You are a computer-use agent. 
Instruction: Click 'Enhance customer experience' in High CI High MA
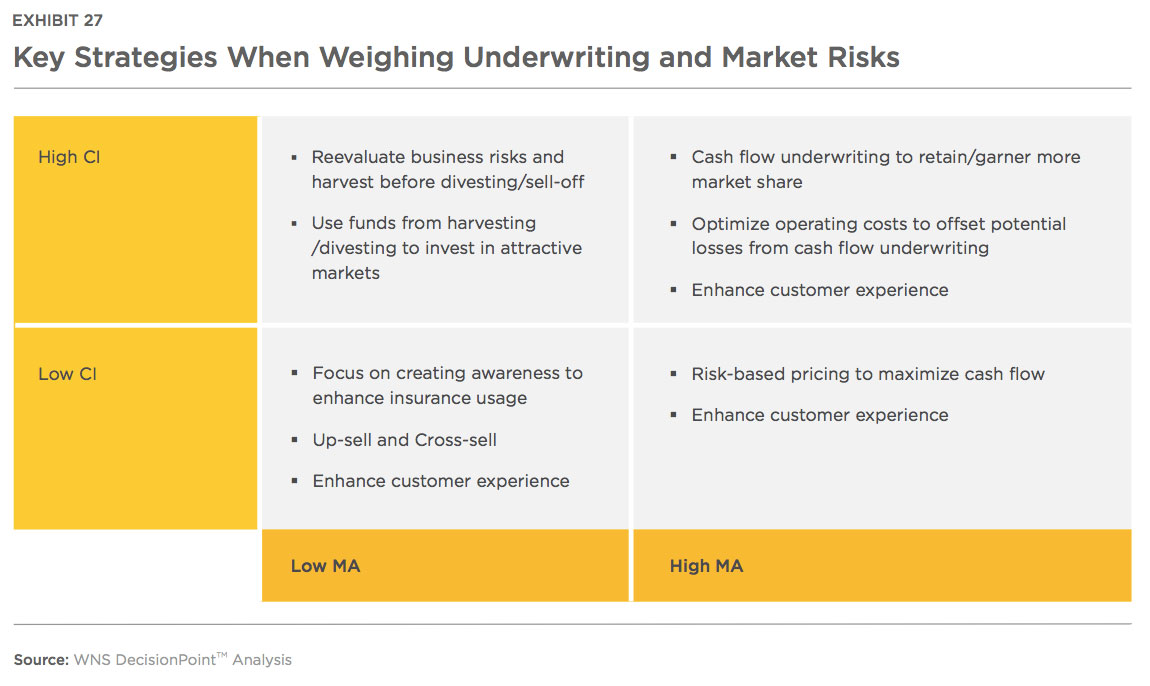(x=819, y=290)
